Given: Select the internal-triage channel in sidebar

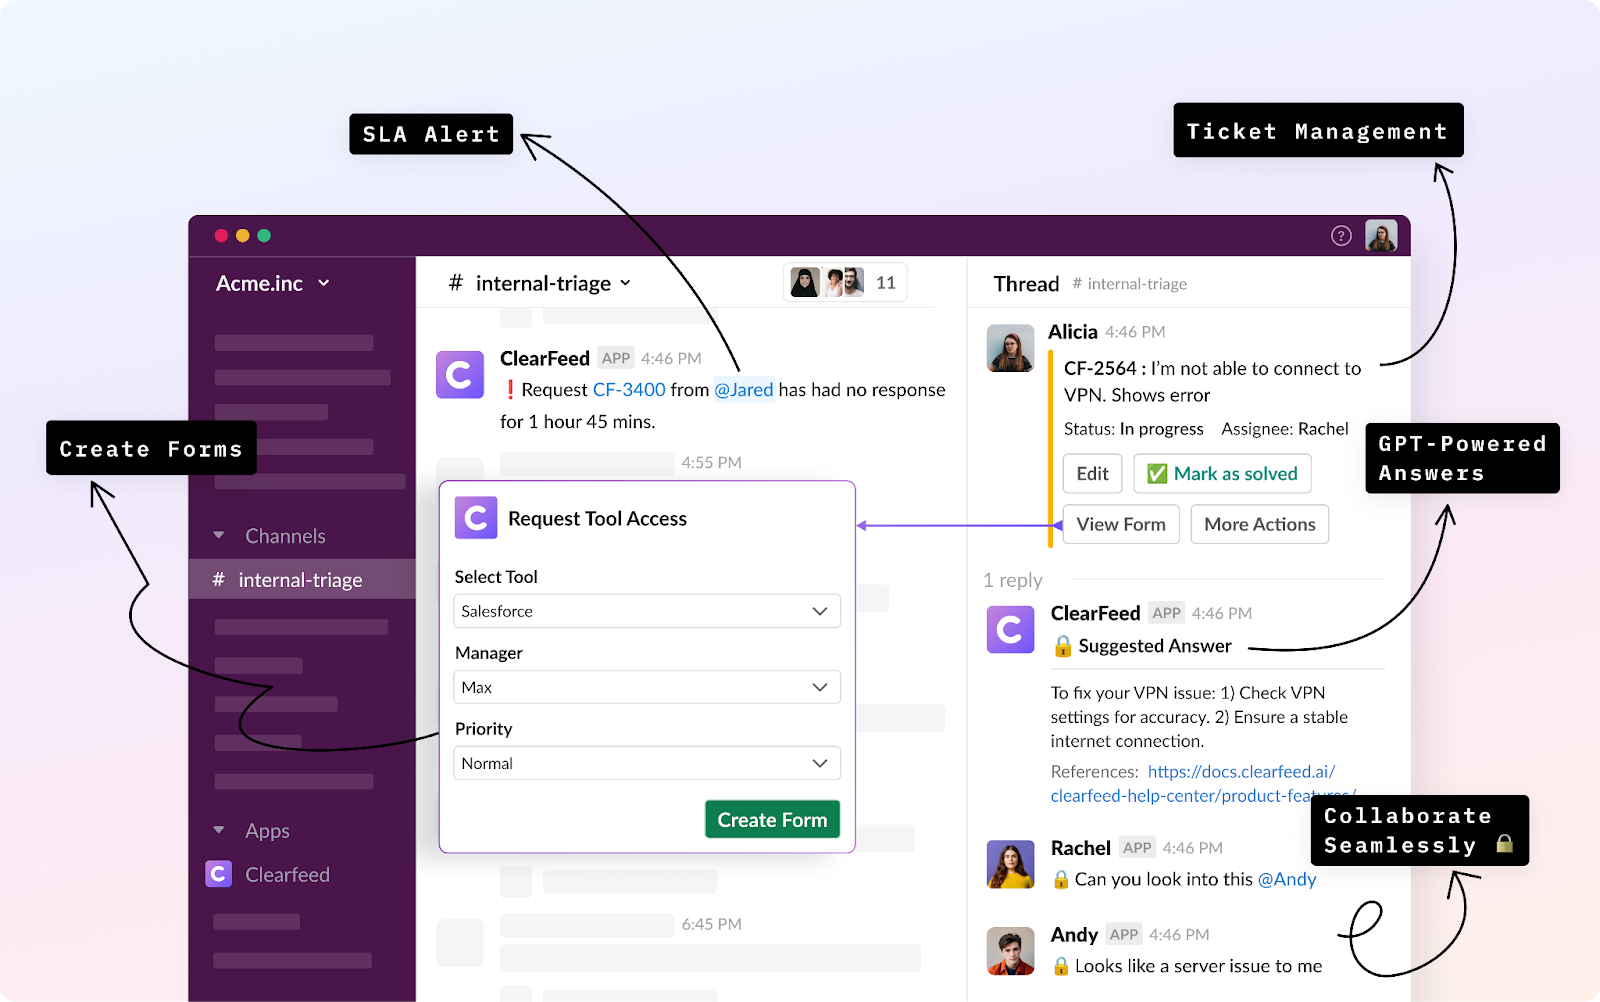Looking at the screenshot, I should [x=302, y=580].
